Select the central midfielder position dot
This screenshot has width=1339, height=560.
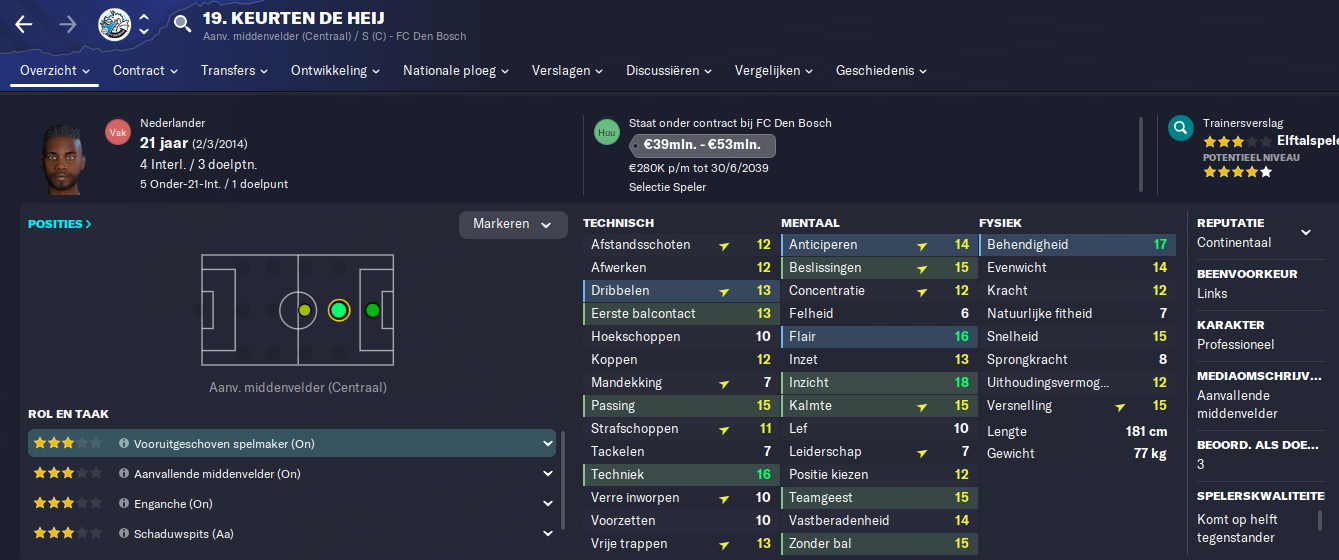(x=305, y=310)
